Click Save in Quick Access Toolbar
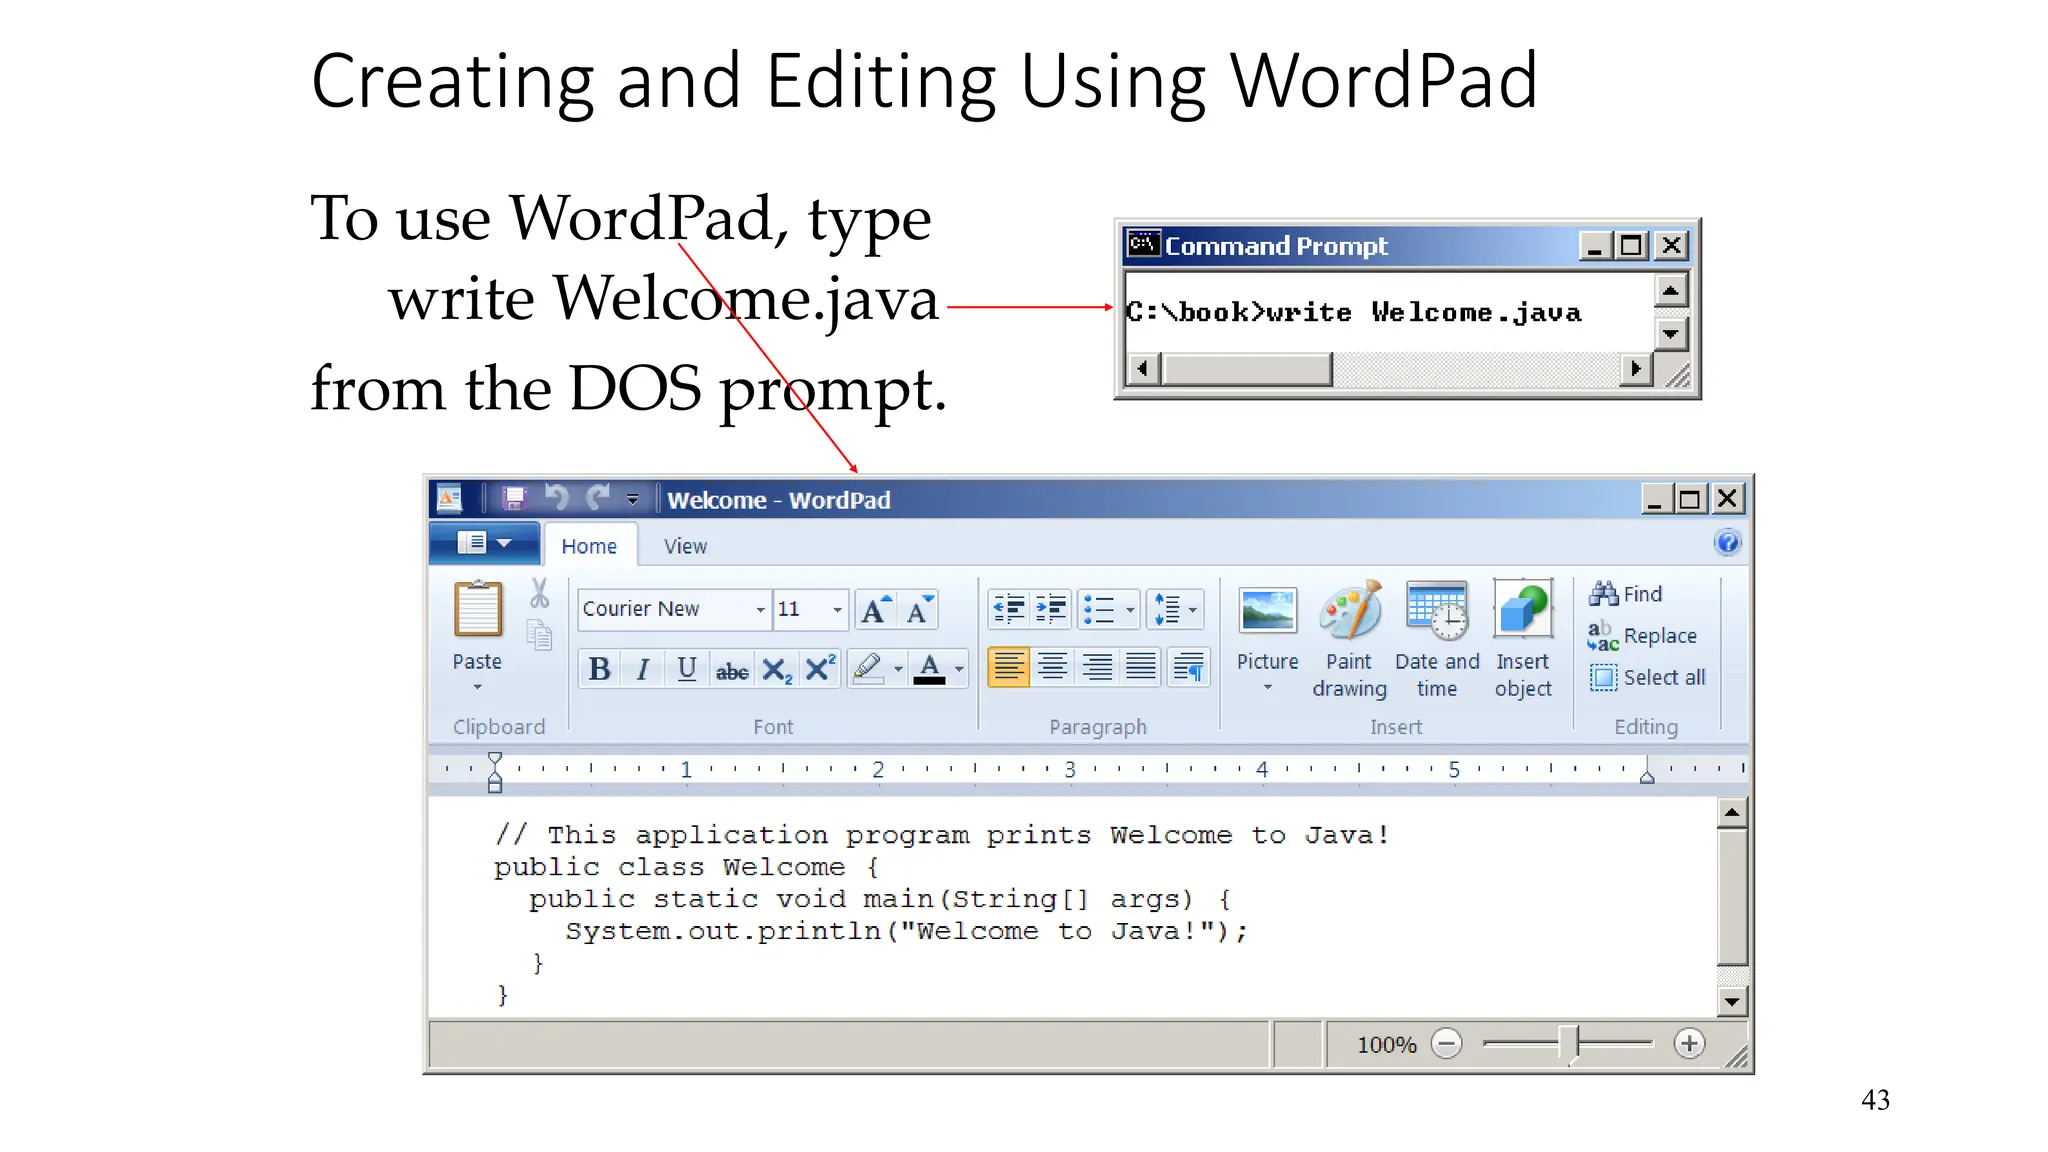This screenshot has height=1152, width=2048. 514,498
